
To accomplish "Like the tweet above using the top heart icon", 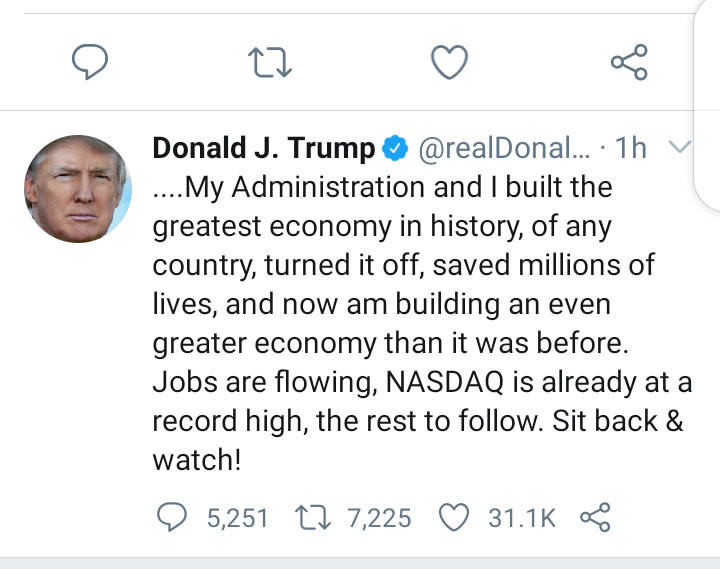I will (449, 63).
